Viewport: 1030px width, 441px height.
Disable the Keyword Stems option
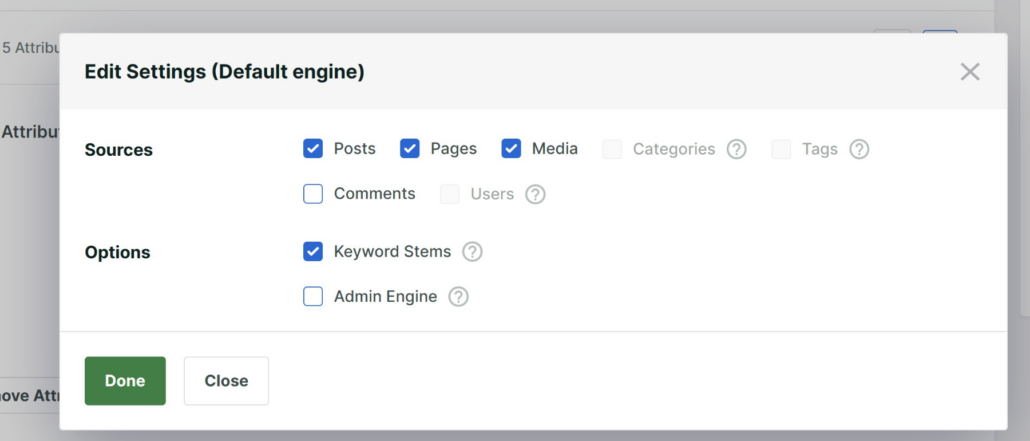coord(313,252)
